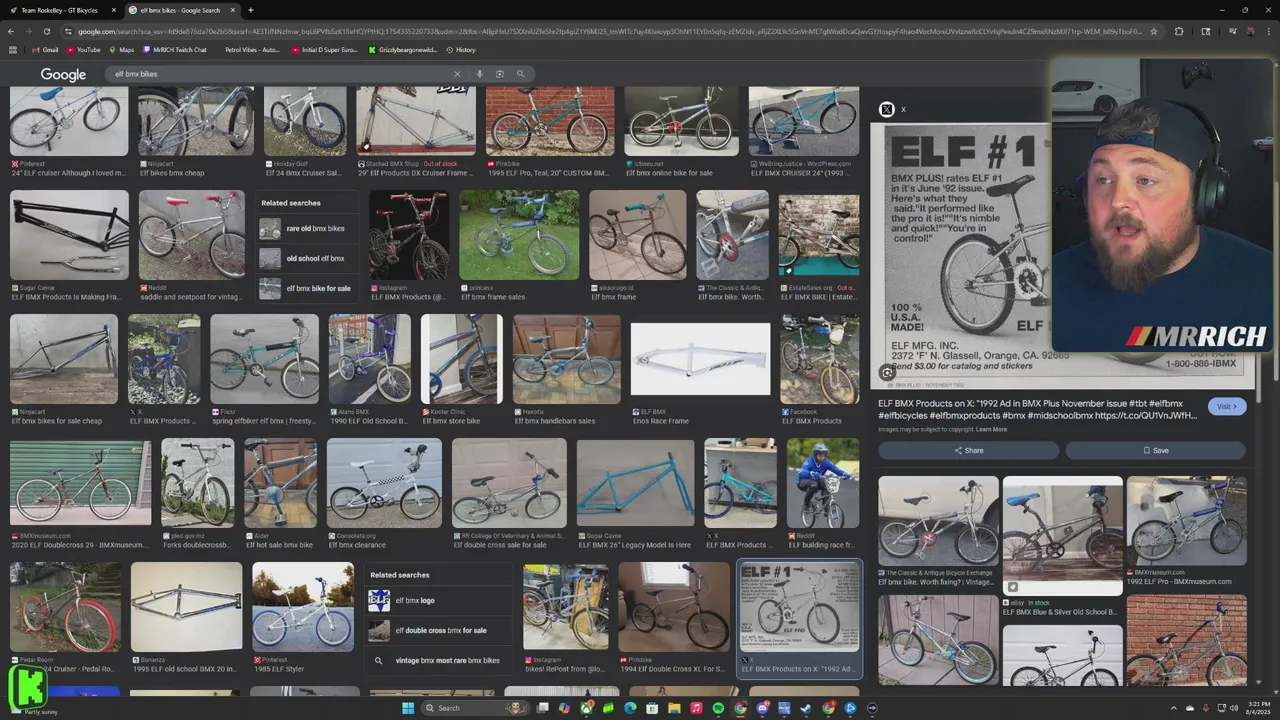Click the Share button
The width and height of the screenshot is (1280, 720).
coord(968,450)
